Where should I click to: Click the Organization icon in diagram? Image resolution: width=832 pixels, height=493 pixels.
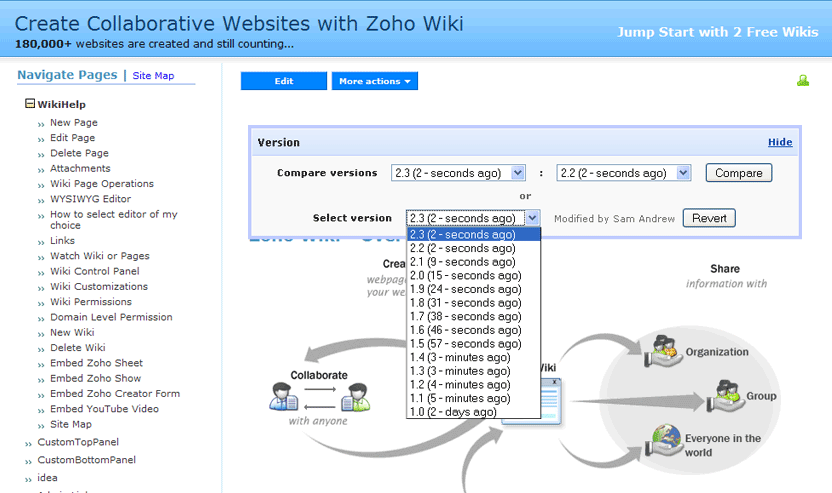pyautogui.click(x=662, y=351)
